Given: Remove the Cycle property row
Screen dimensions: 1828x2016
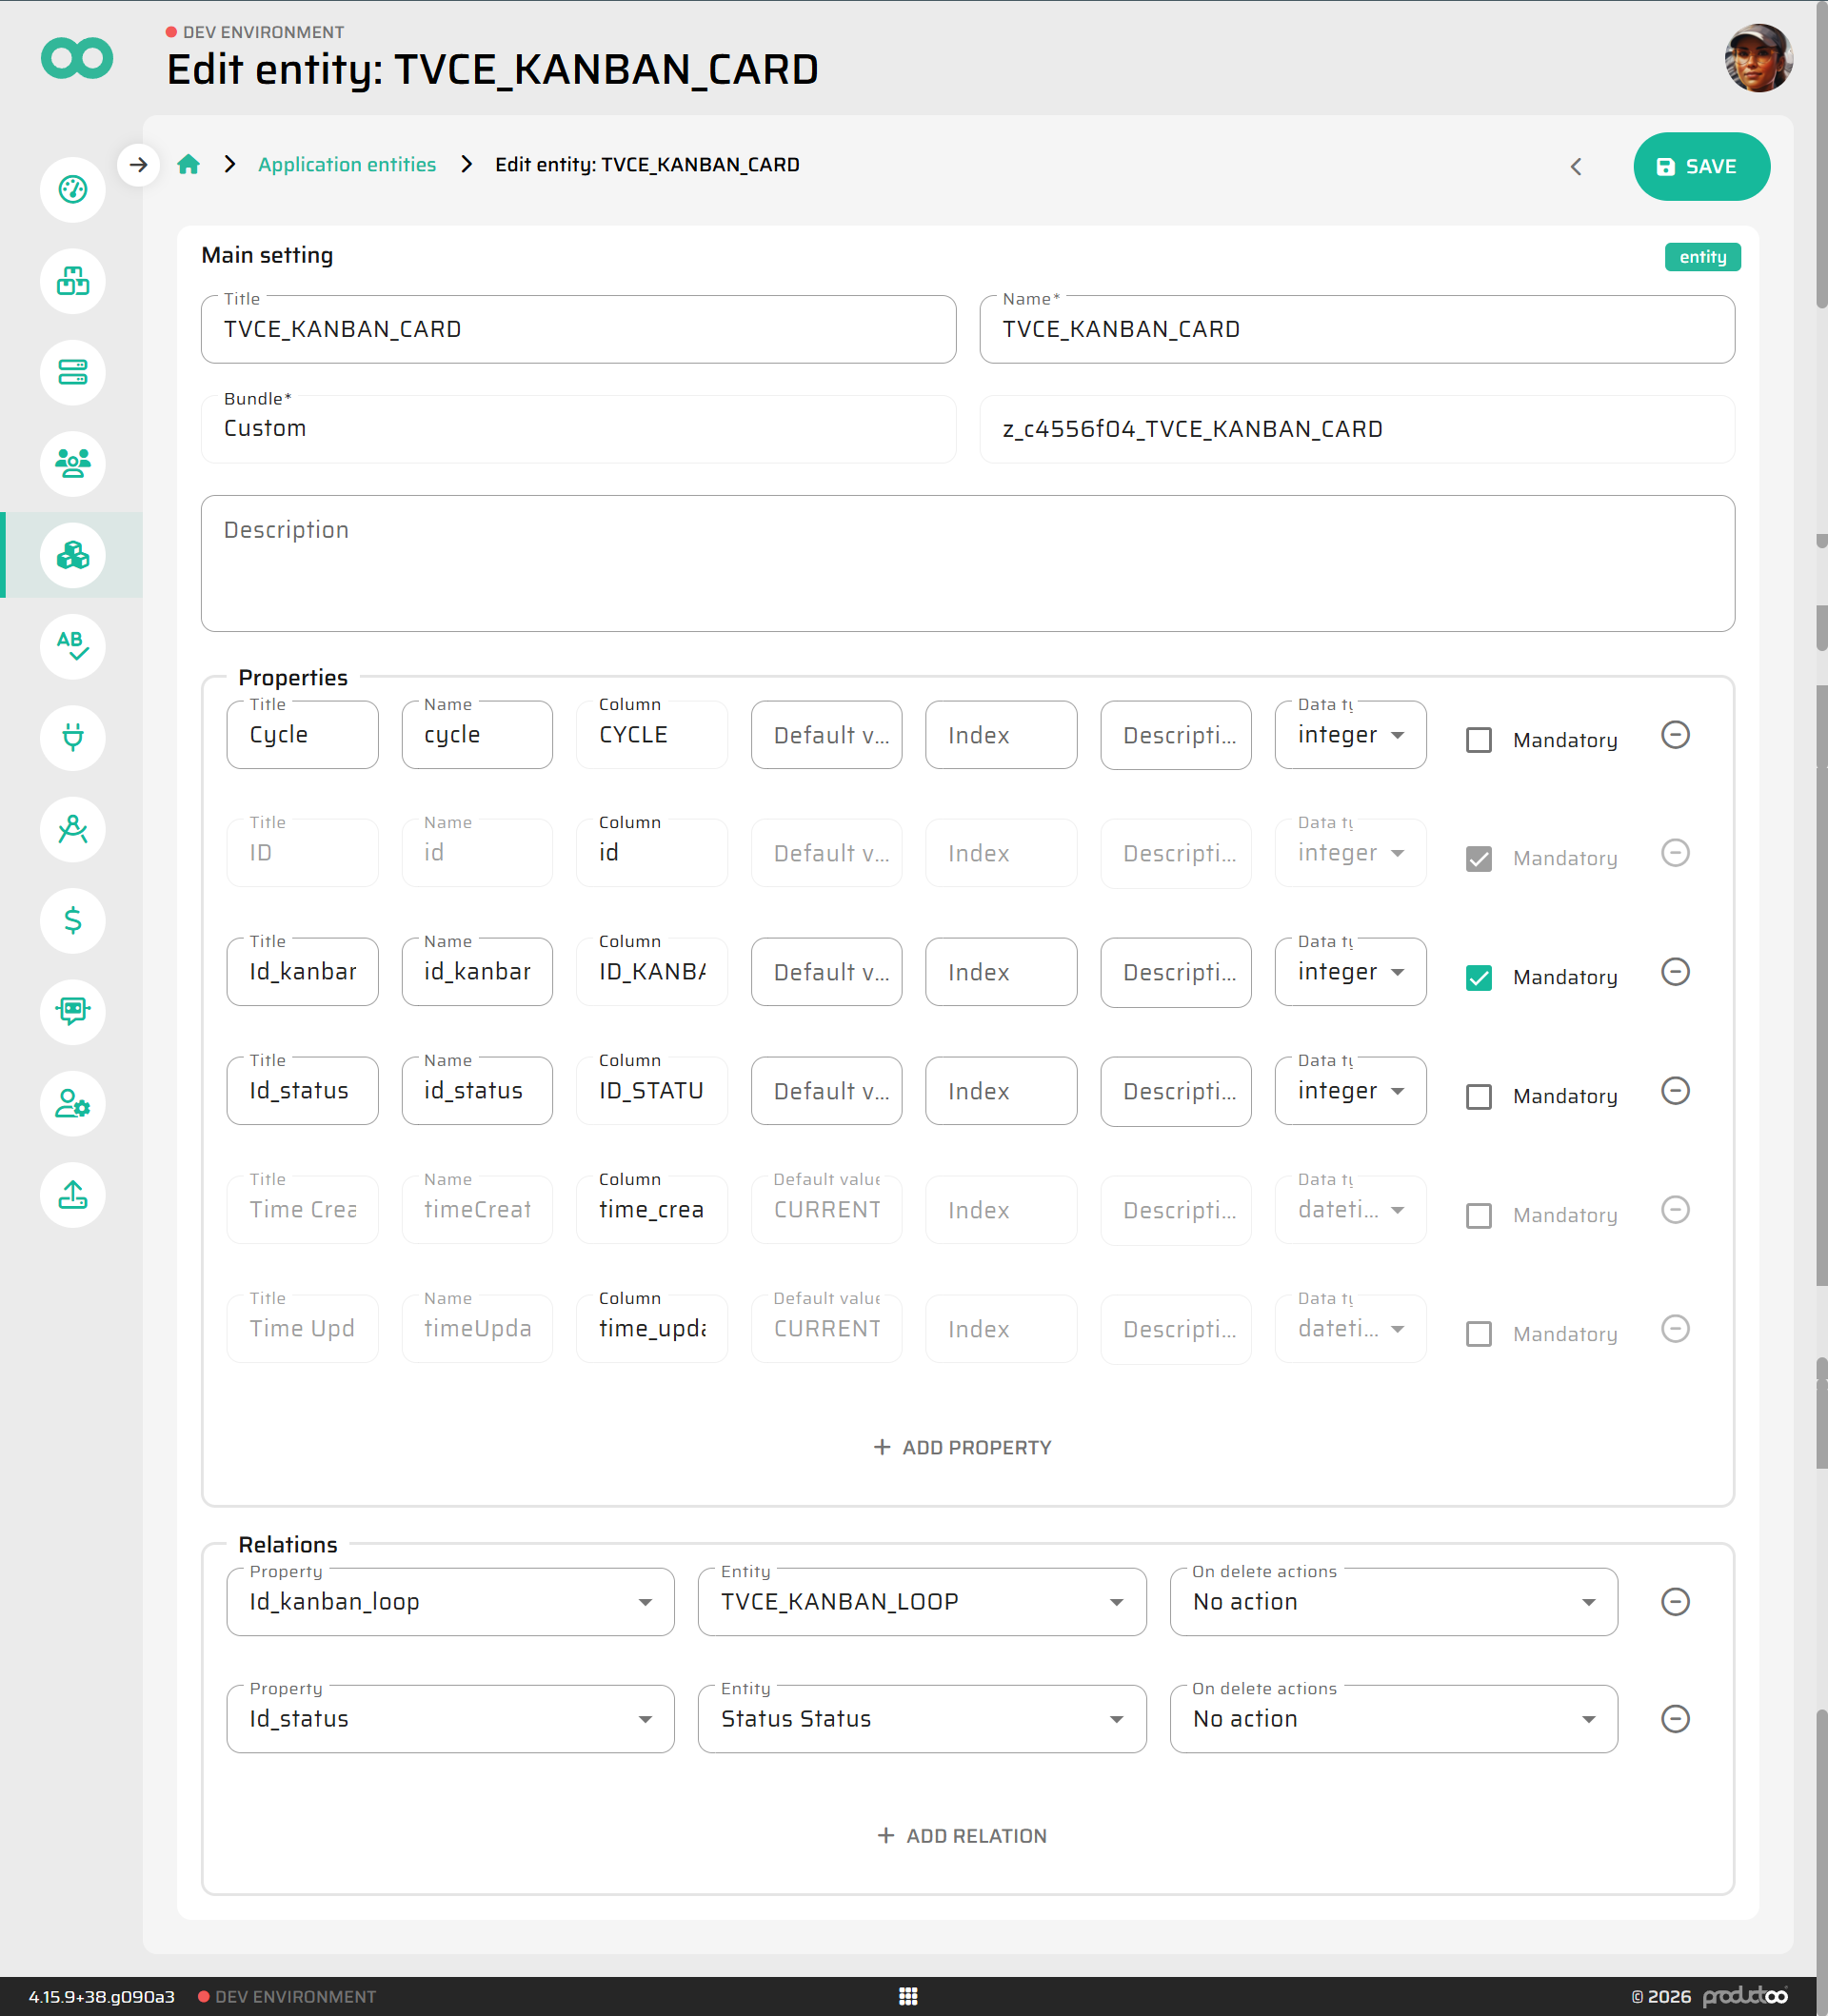Looking at the screenshot, I should pos(1674,735).
